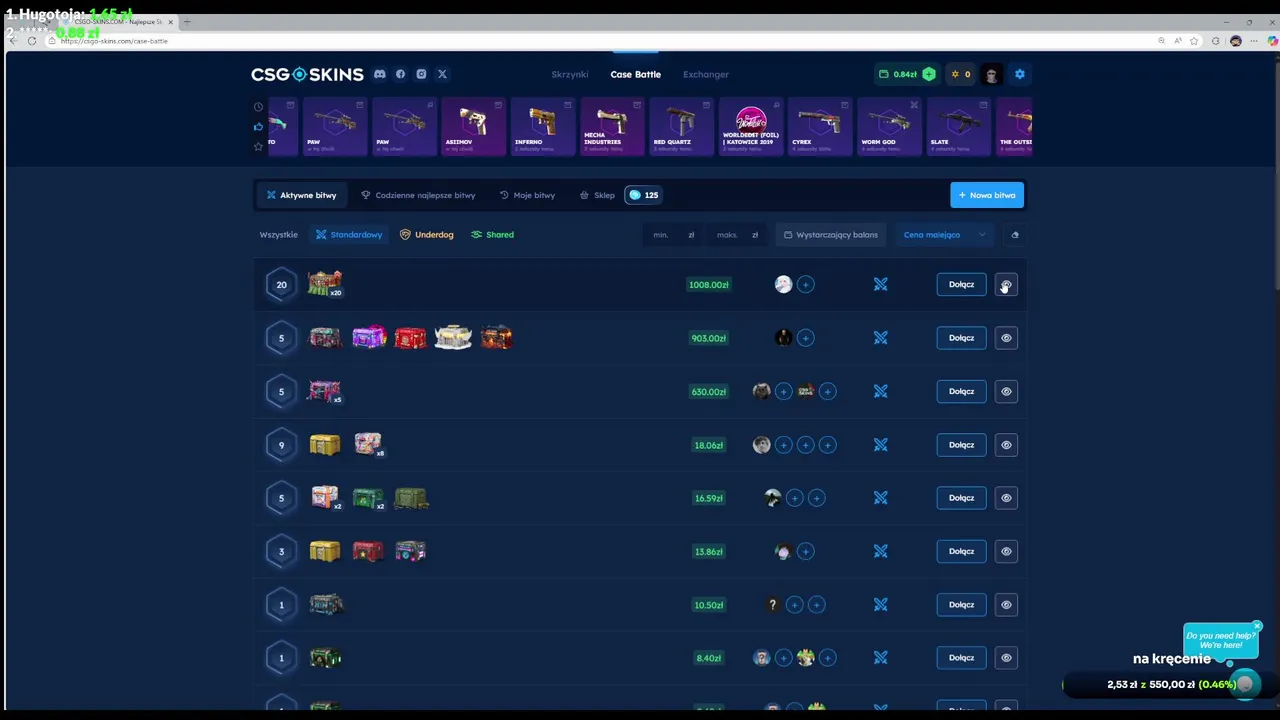Click the maks. price input field

click(737, 235)
